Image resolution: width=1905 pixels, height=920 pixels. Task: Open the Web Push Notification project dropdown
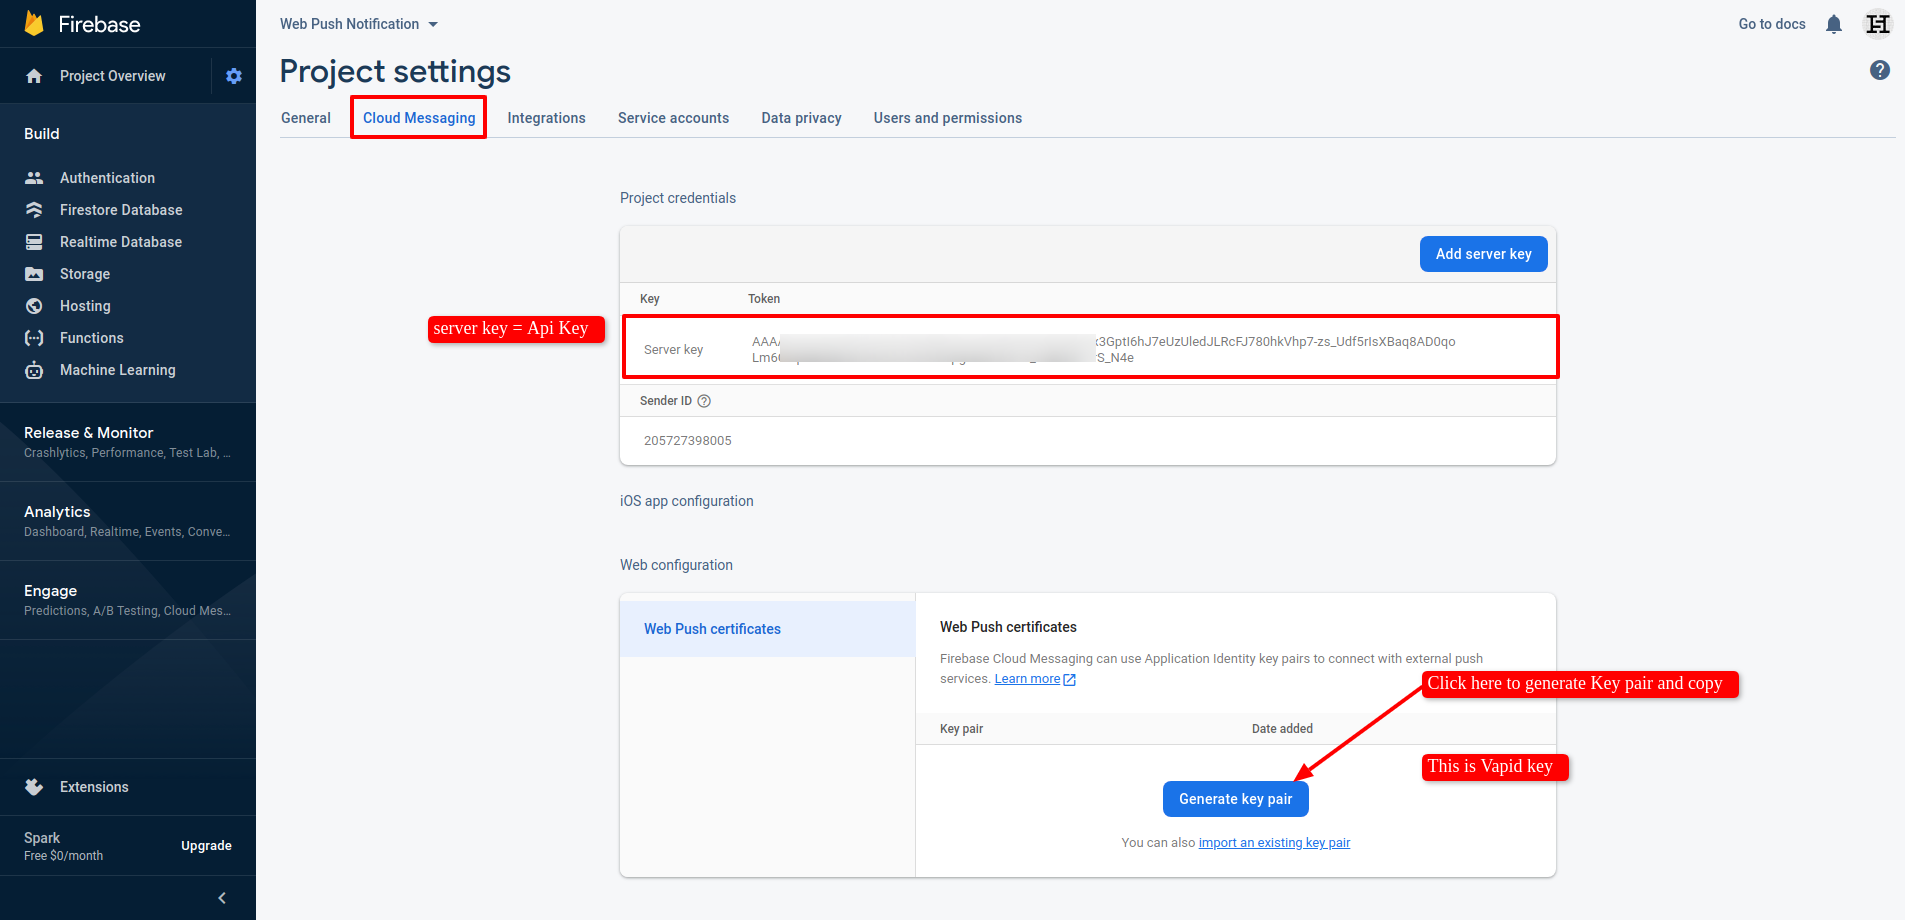pos(359,24)
